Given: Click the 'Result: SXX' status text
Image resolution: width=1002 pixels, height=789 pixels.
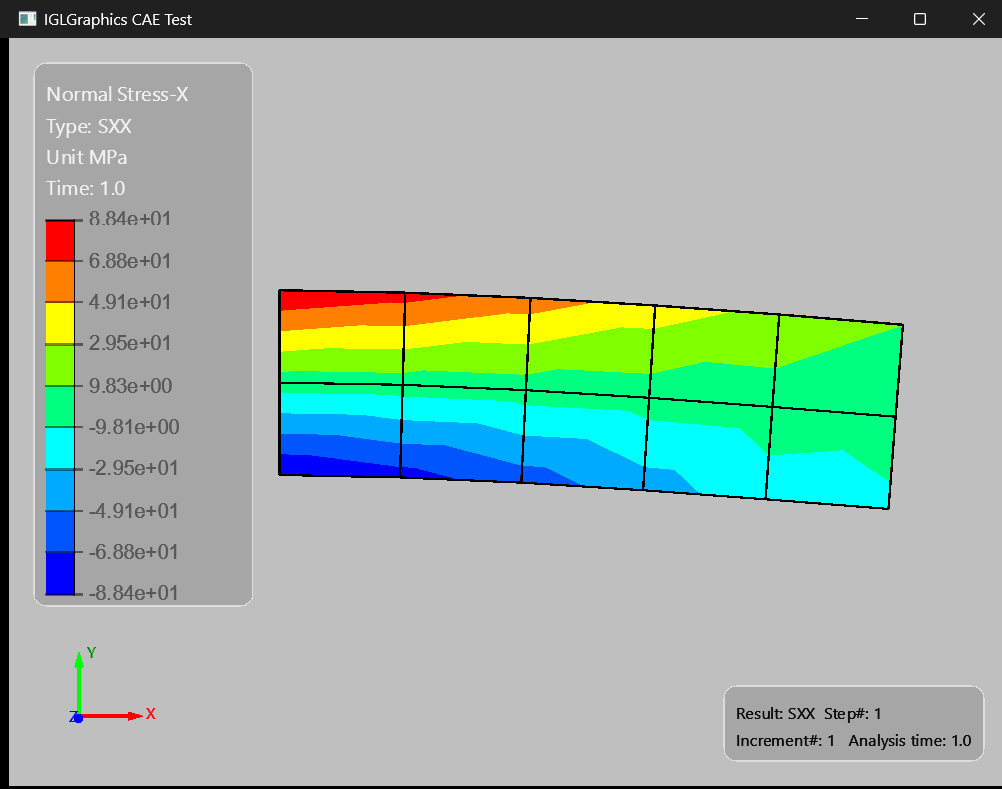Looking at the screenshot, I should pos(775,714).
